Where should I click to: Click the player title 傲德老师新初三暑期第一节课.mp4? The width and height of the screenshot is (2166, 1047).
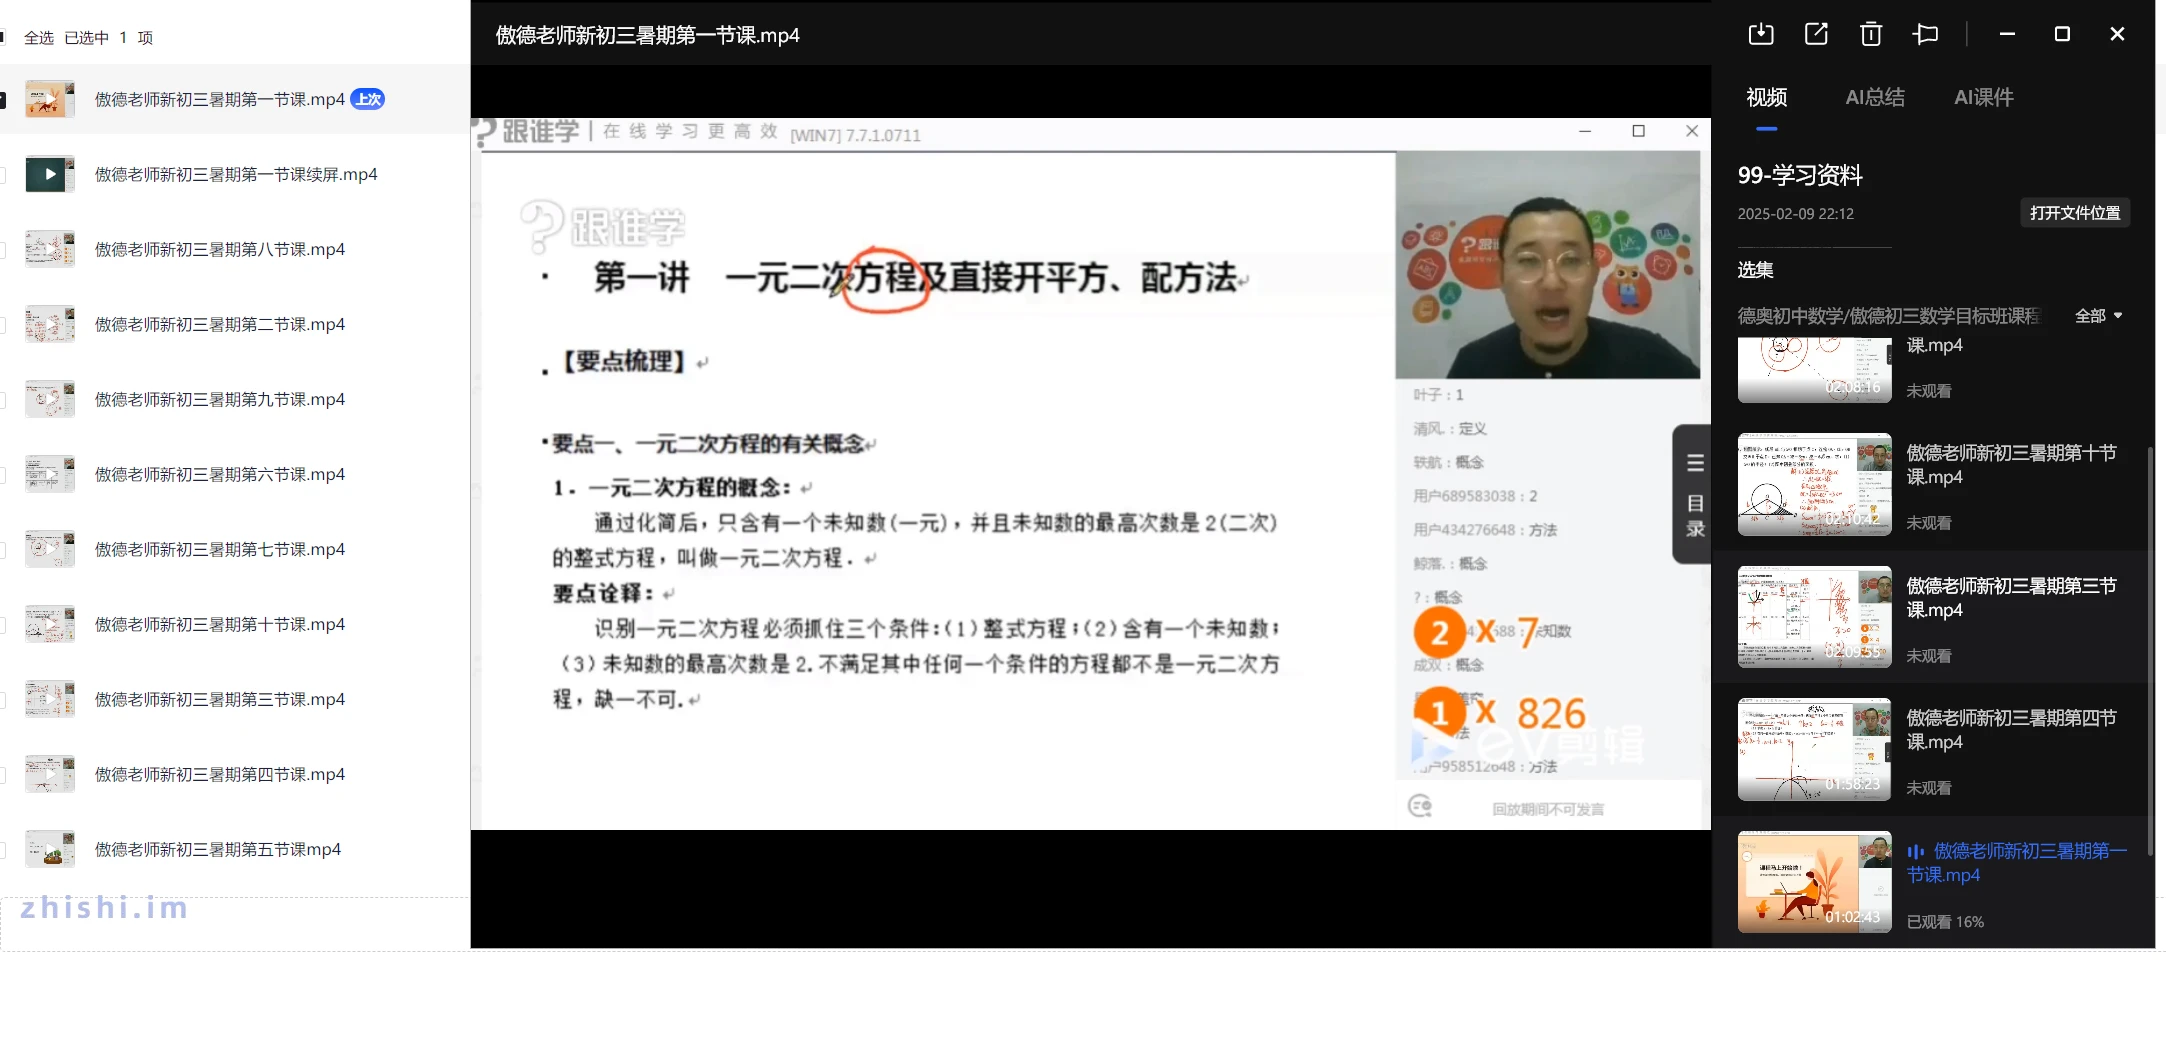tap(647, 35)
